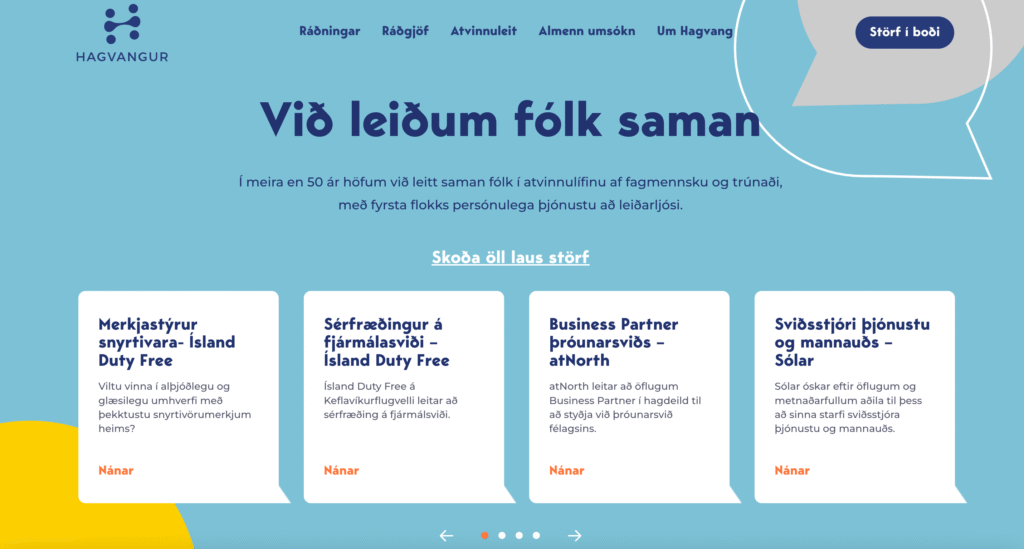Go to Almenn umsókn page
This screenshot has width=1024, height=549.
click(586, 31)
